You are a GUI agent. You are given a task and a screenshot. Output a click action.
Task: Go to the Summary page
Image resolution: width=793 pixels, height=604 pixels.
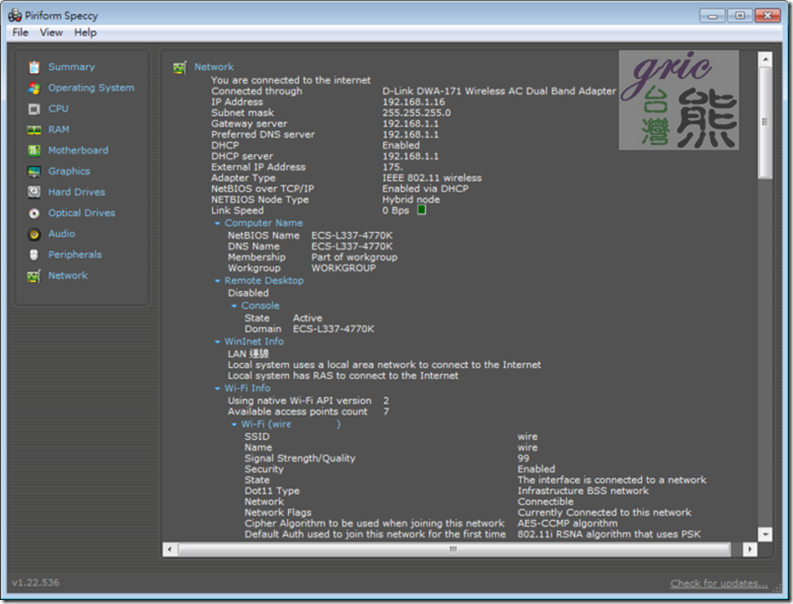pos(71,67)
